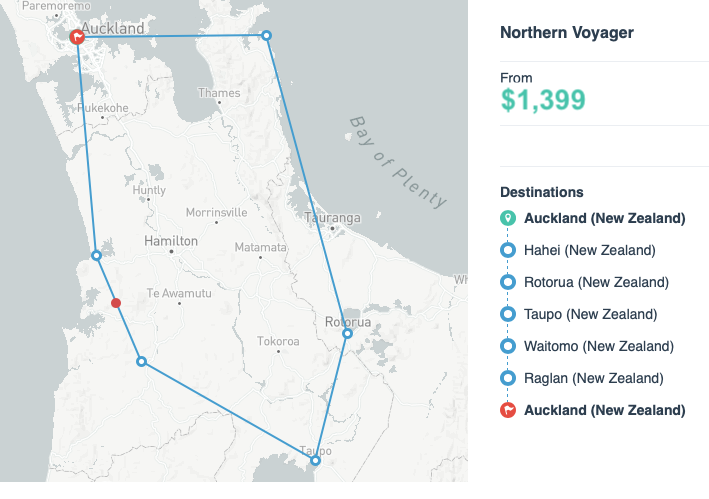Open first Auckland (New Zealand) start entry
This screenshot has width=709, height=499.
(x=605, y=218)
